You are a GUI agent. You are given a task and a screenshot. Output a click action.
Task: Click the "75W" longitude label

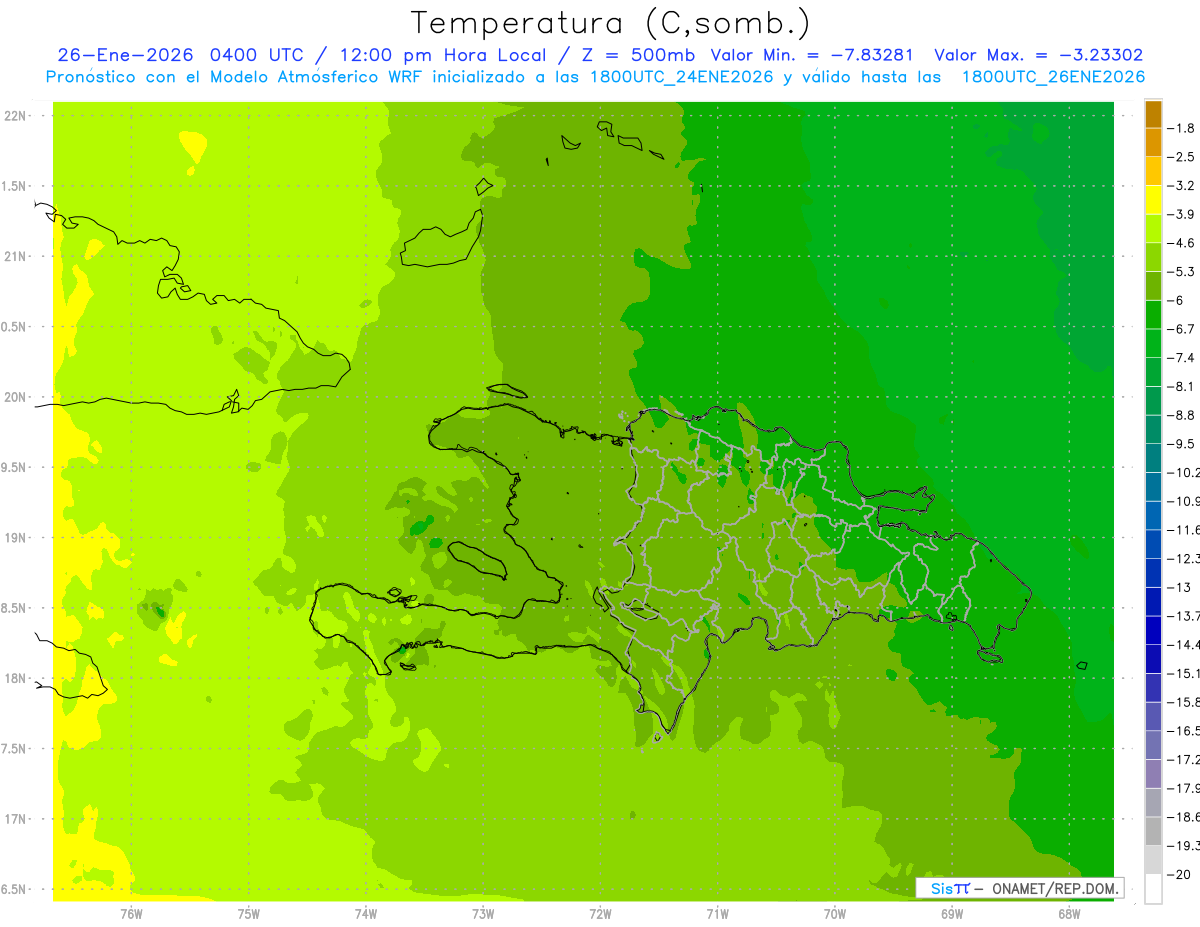[x=249, y=913]
